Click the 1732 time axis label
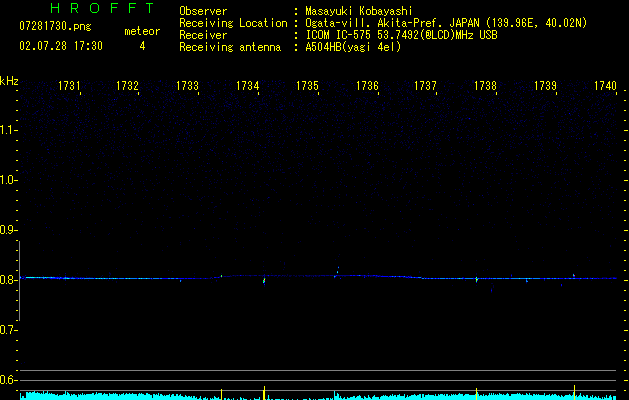The width and height of the screenshot is (629, 400). tap(127, 86)
